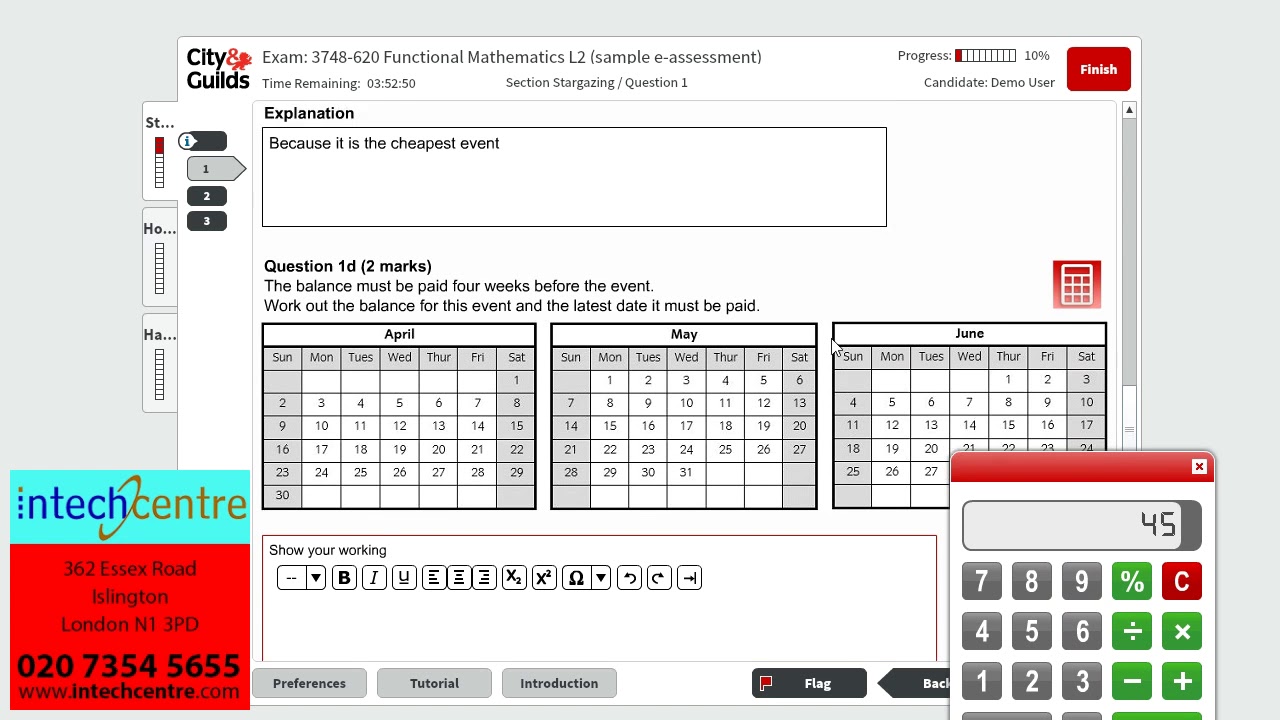Toggle Italic formatting in working box

click(x=374, y=578)
